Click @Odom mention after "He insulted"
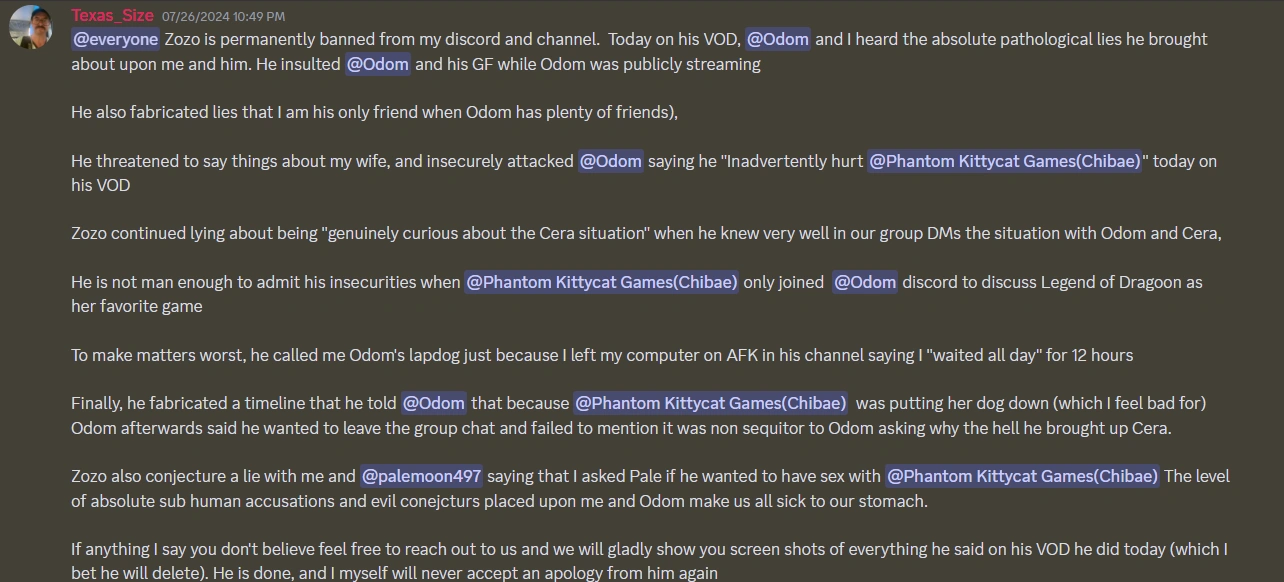This screenshot has height=582, width=1284. click(x=377, y=64)
